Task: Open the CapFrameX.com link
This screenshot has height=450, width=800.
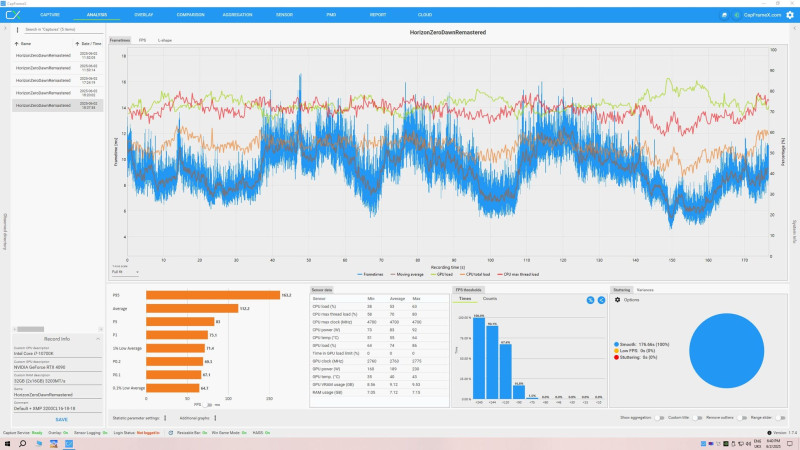Action: point(762,15)
